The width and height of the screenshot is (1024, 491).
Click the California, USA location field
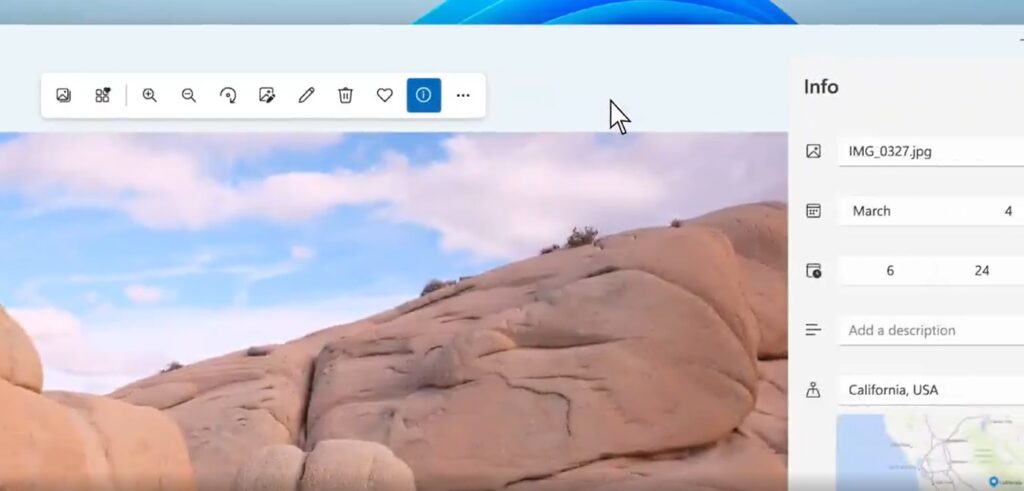pyautogui.click(x=931, y=390)
